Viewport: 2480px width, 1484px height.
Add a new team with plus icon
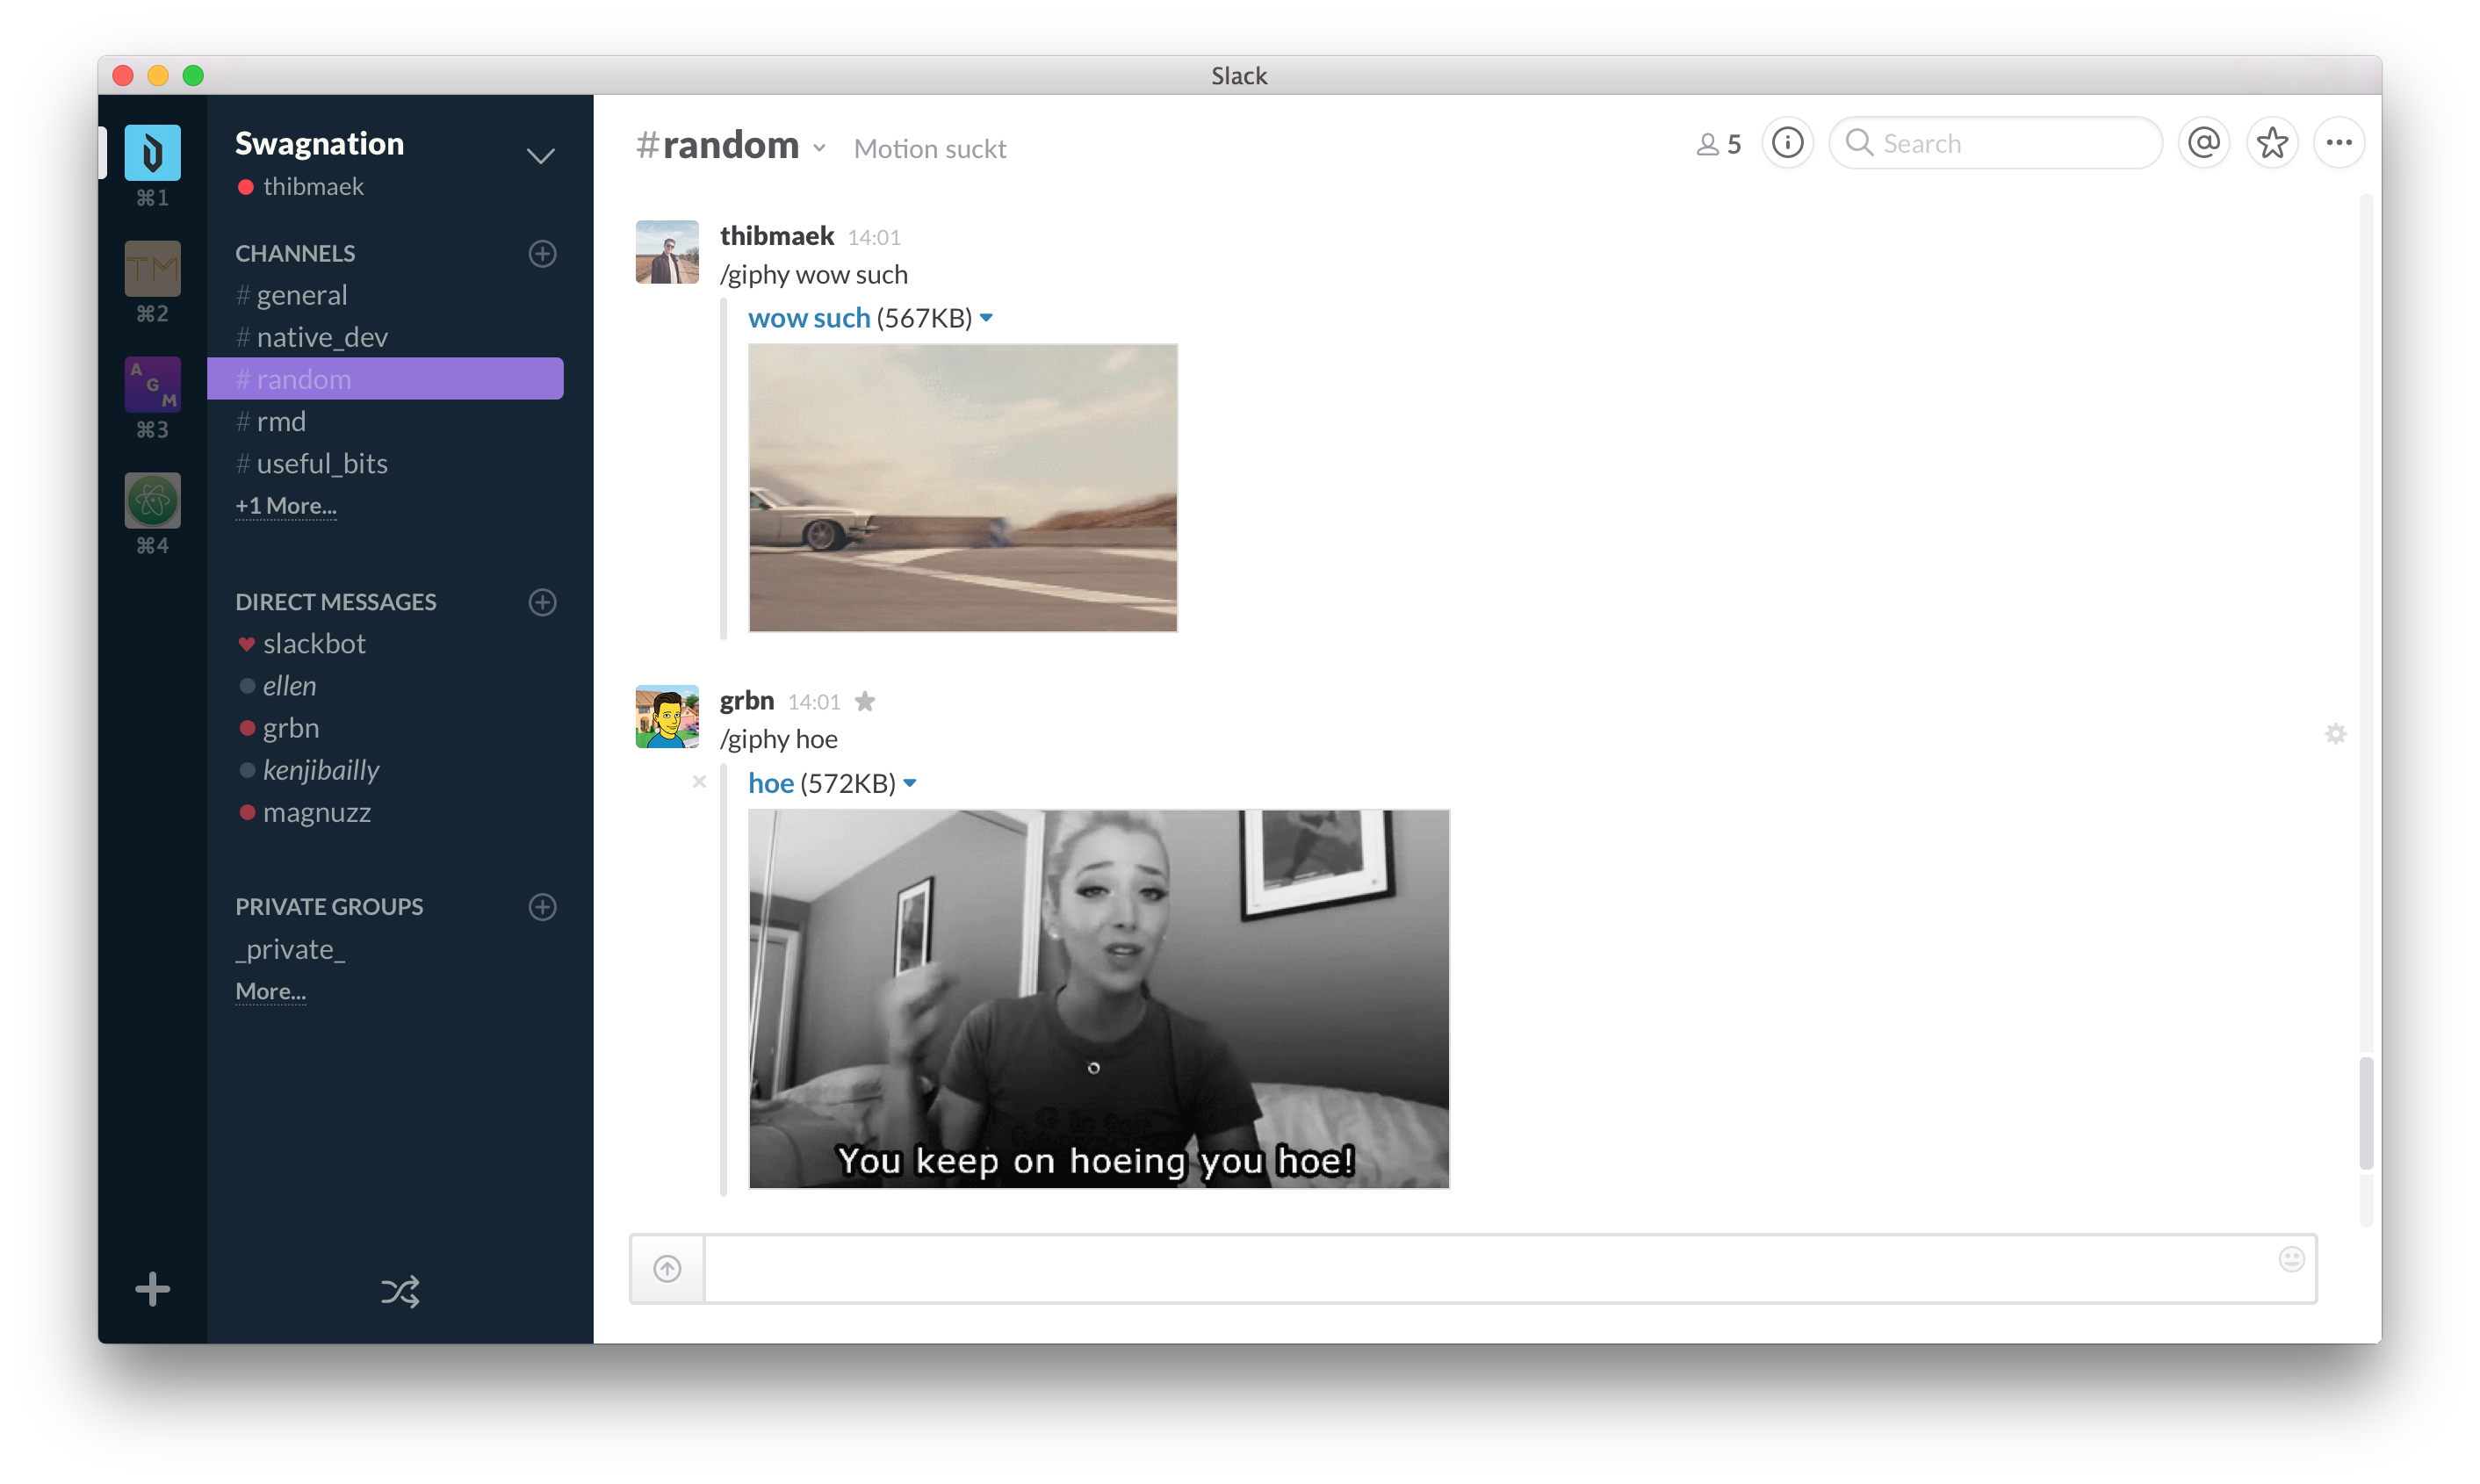tap(152, 1289)
